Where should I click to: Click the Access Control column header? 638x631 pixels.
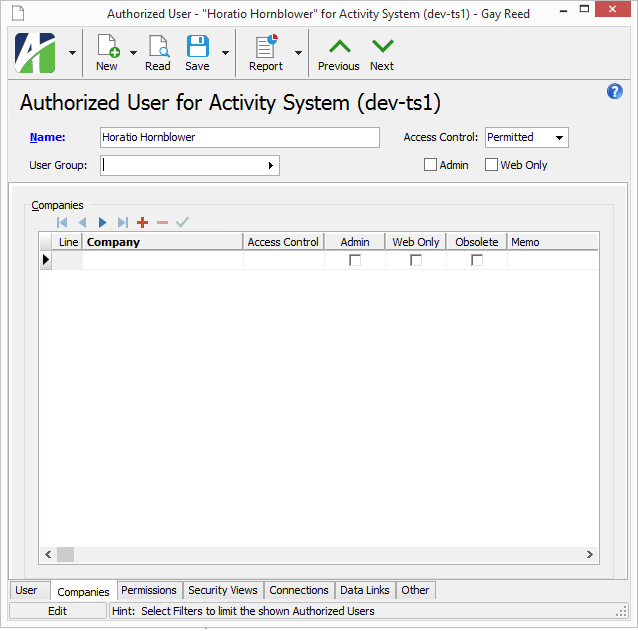284,242
